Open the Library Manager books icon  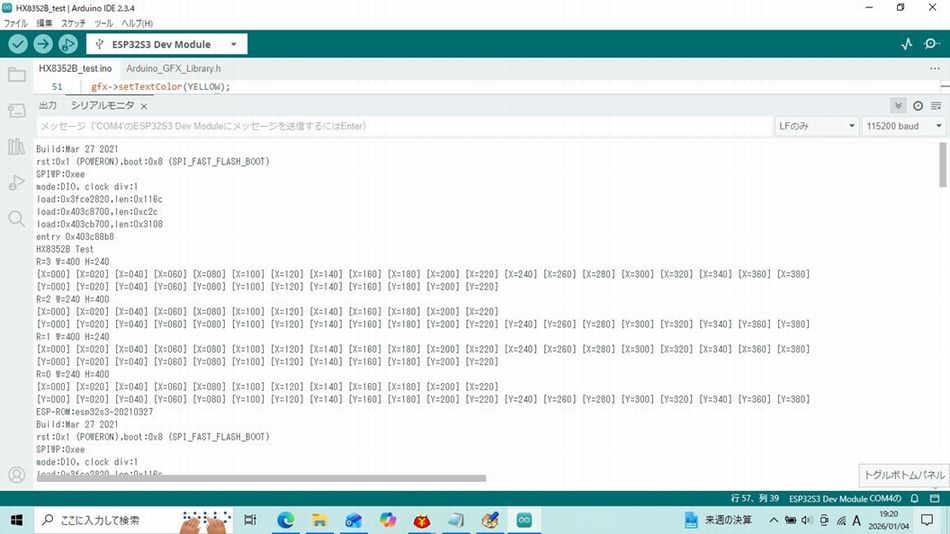tap(16, 147)
